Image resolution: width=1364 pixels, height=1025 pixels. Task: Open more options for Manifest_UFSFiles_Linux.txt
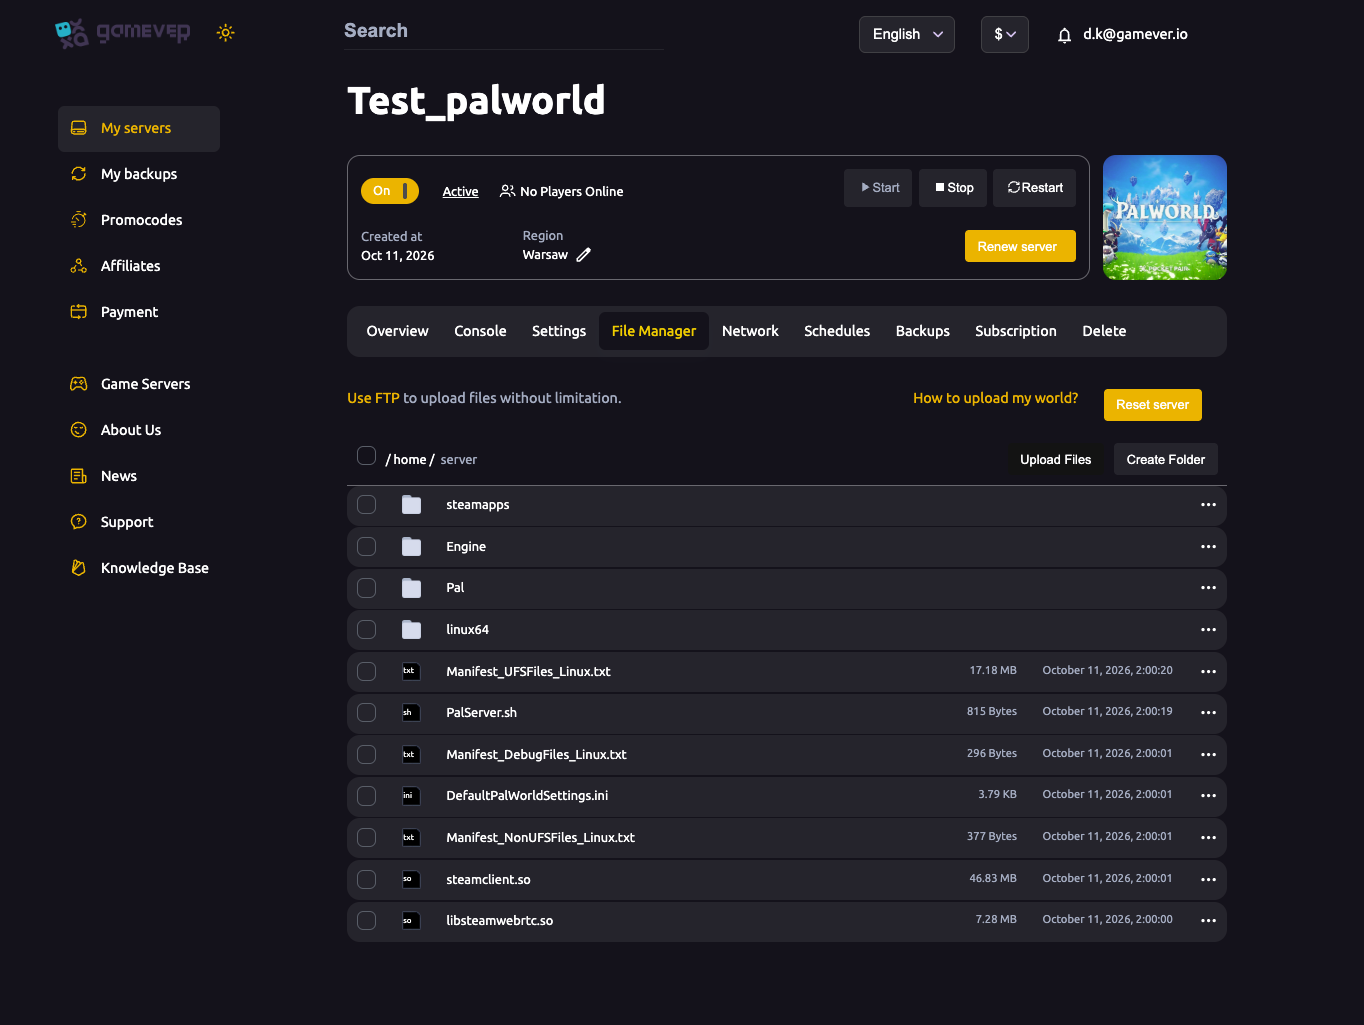pos(1208,672)
